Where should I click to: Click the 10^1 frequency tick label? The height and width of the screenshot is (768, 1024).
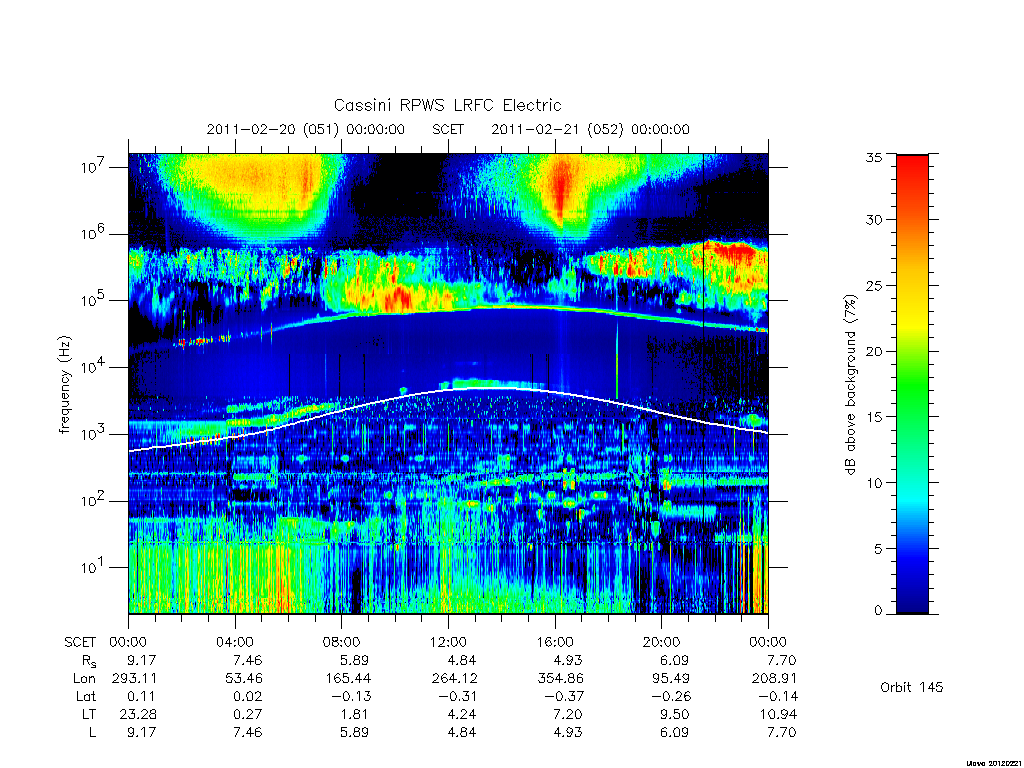(x=94, y=567)
